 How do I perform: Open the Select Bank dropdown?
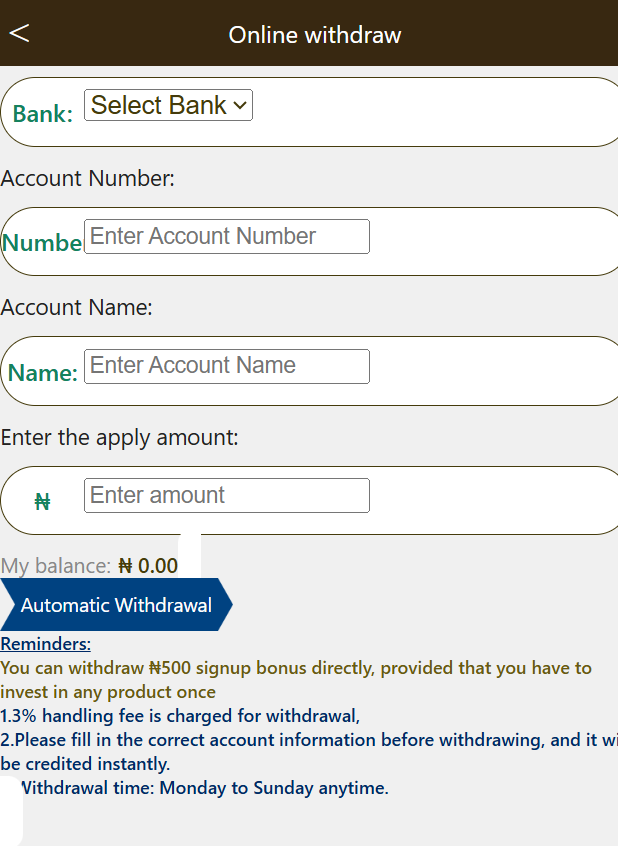pos(168,105)
